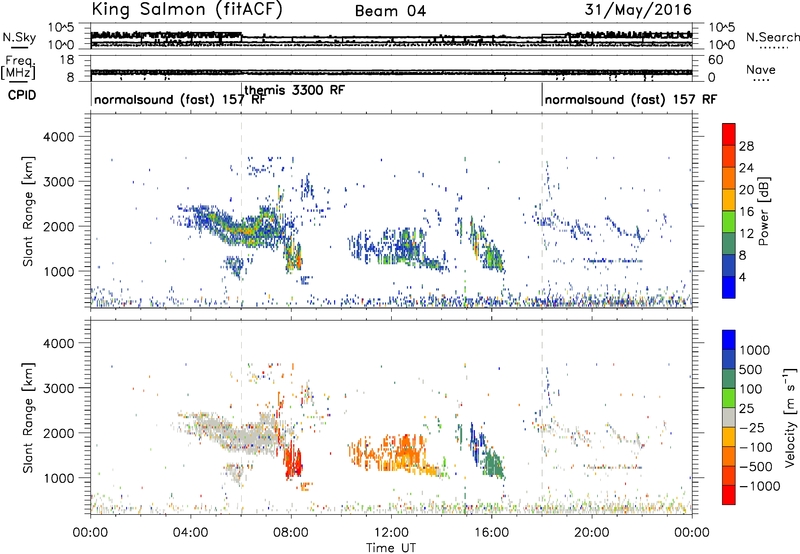
Task: Click the '04:00' time axis tick label
Action: pos(191,533)
